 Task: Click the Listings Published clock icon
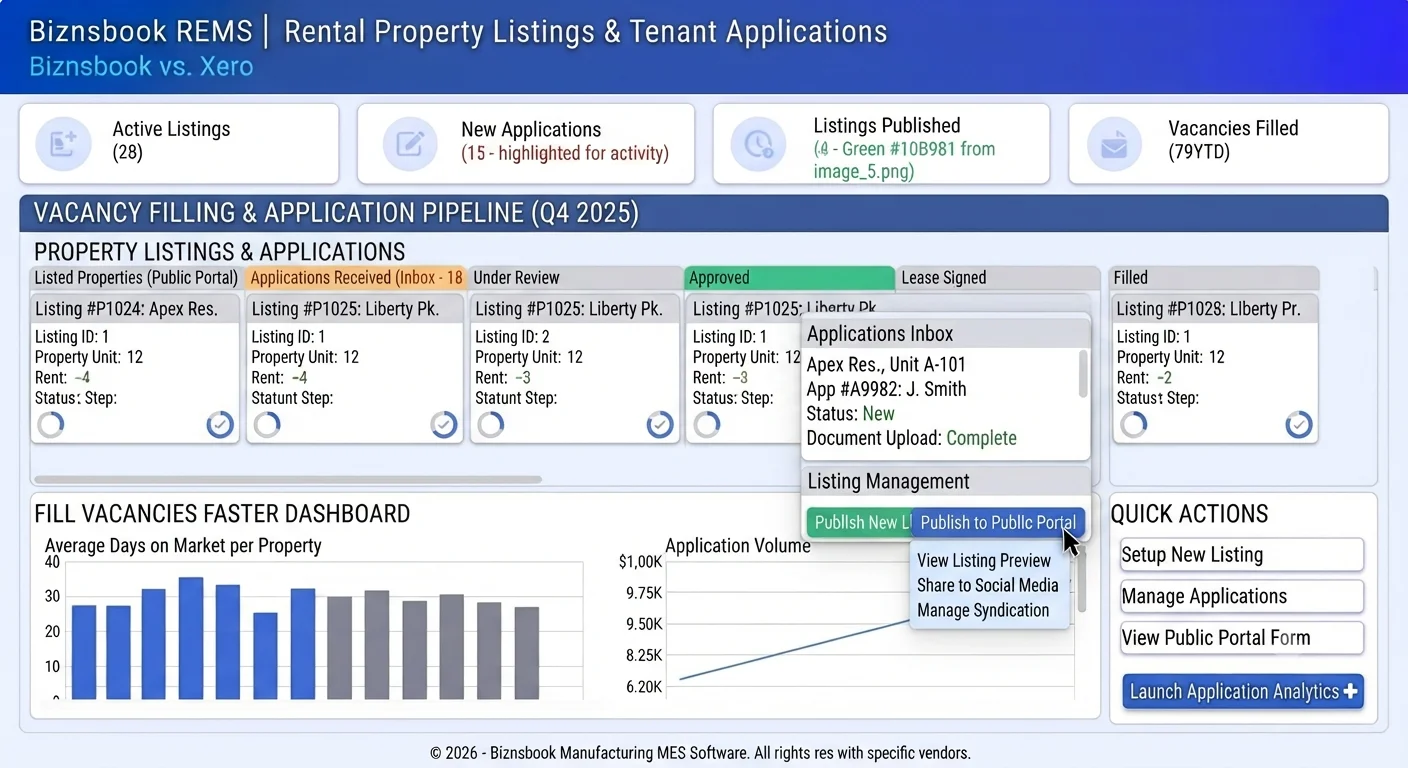coord(759,144)
